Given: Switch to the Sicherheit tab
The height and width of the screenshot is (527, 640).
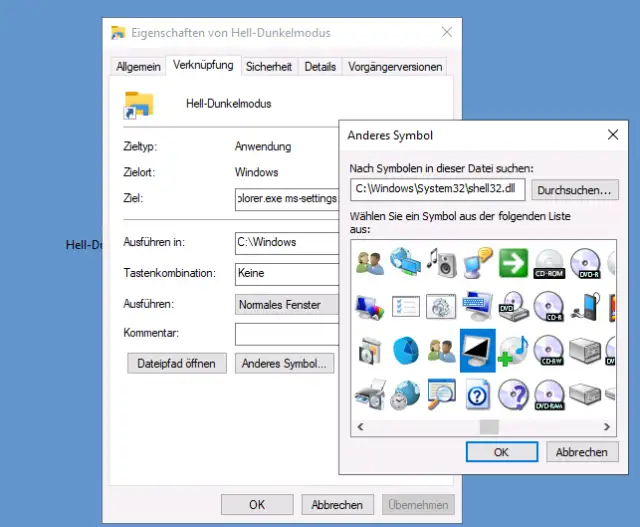Looking at the screenshot, I should tap(268, 67).
